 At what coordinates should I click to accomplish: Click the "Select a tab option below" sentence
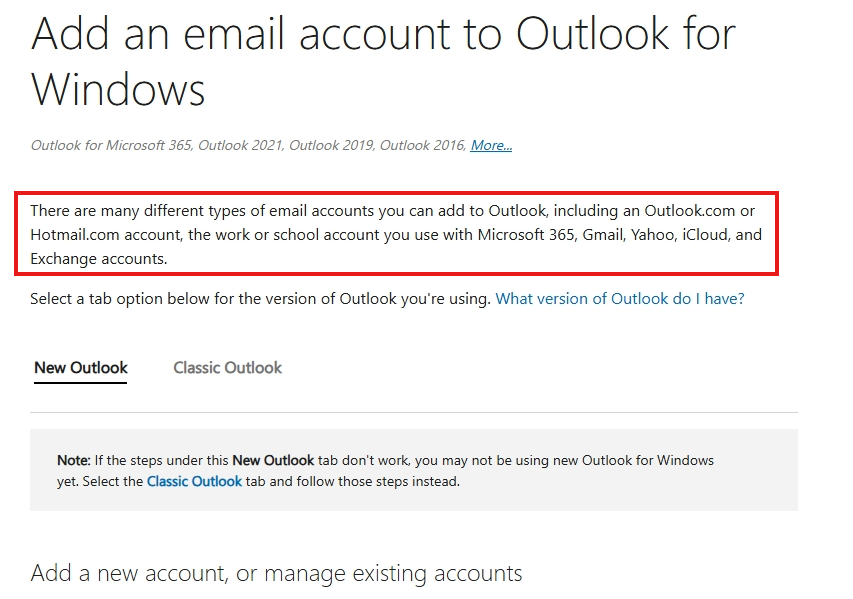tap(261, 299)
